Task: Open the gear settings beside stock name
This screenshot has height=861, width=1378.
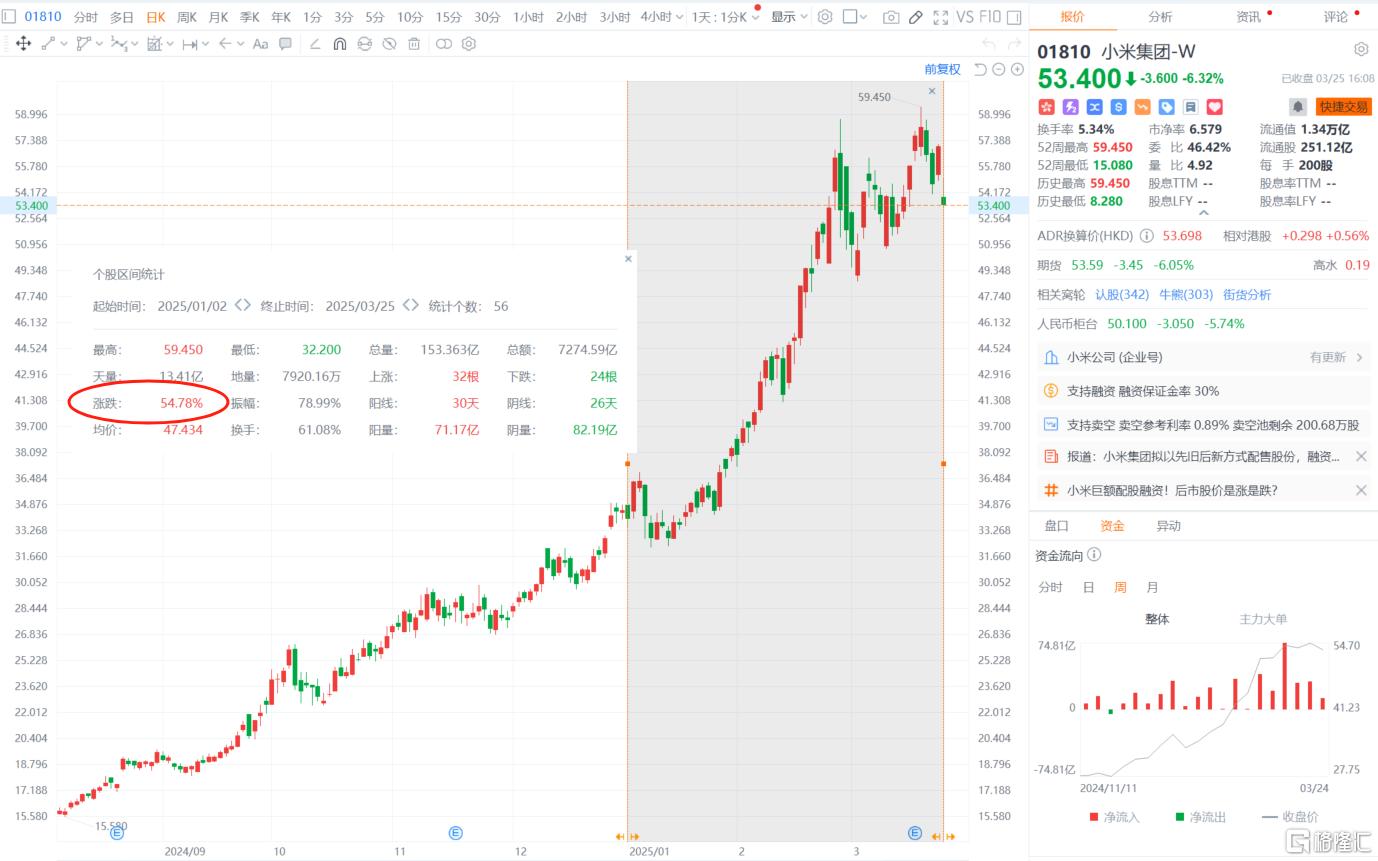Action: (1360, 50)
